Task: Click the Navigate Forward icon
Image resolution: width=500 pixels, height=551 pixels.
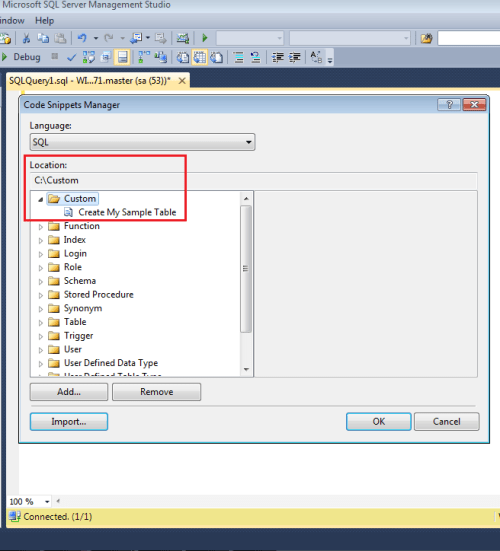Action: tap(160, 38)
